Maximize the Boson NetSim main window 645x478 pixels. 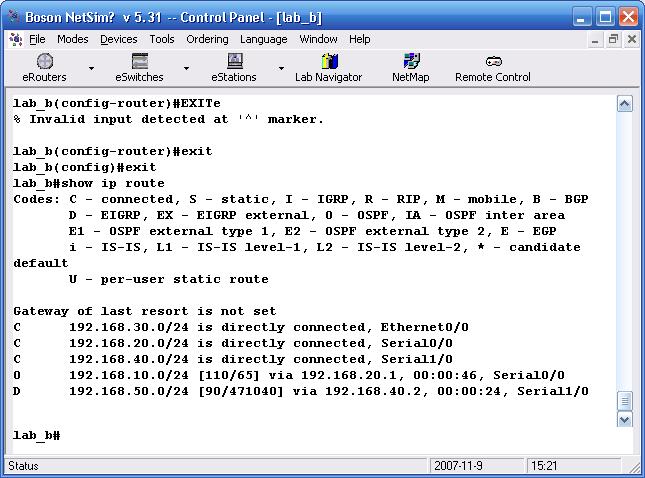[x=605, y=17]
